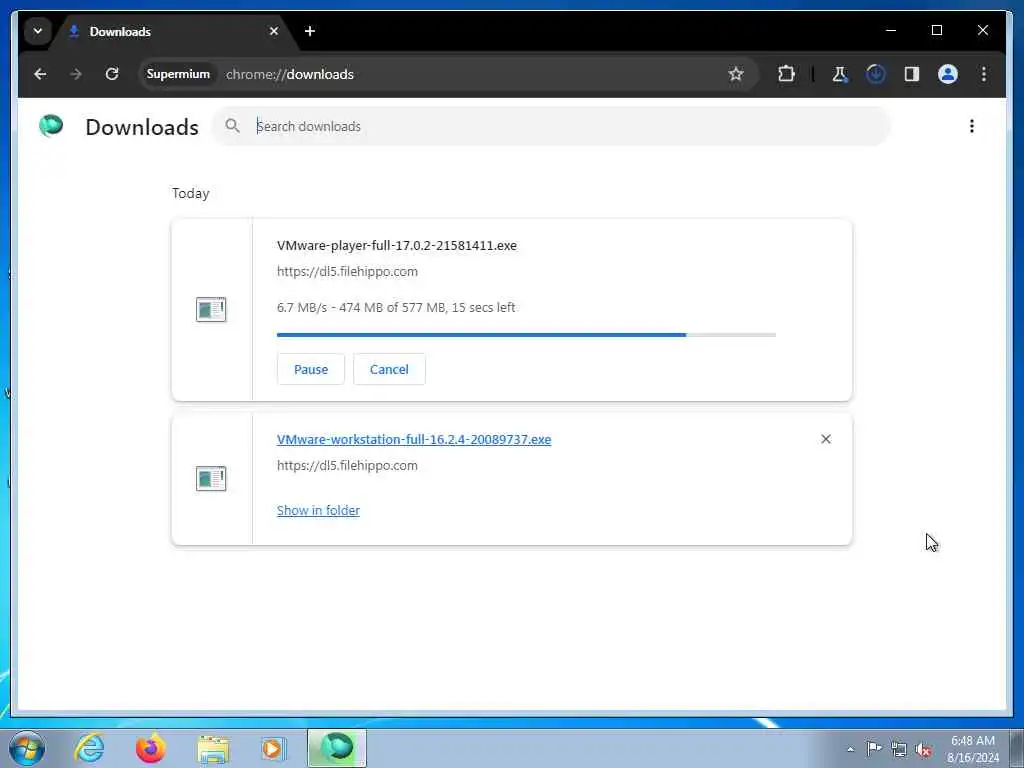Screen dimensions: 1024x768
Task: Open the taskbar clock and date
Action: tap(972, 749)
